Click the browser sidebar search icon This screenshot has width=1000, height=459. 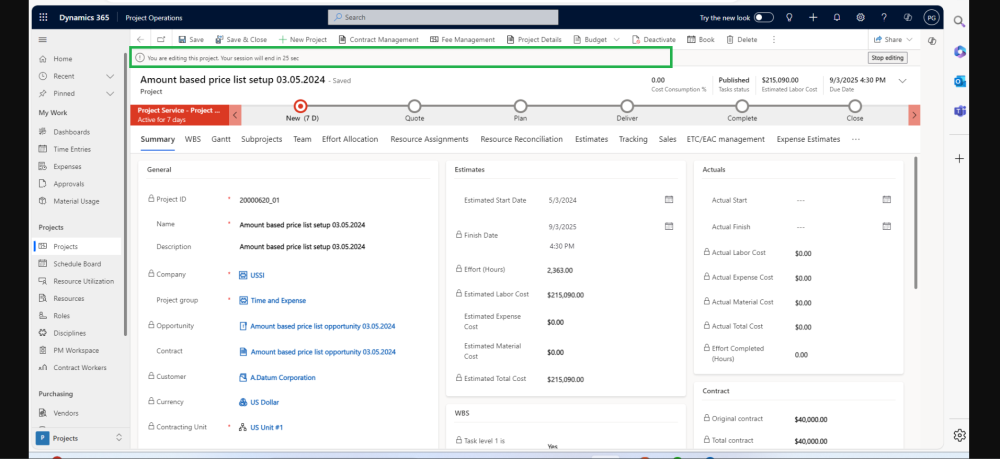pos(959,22)
